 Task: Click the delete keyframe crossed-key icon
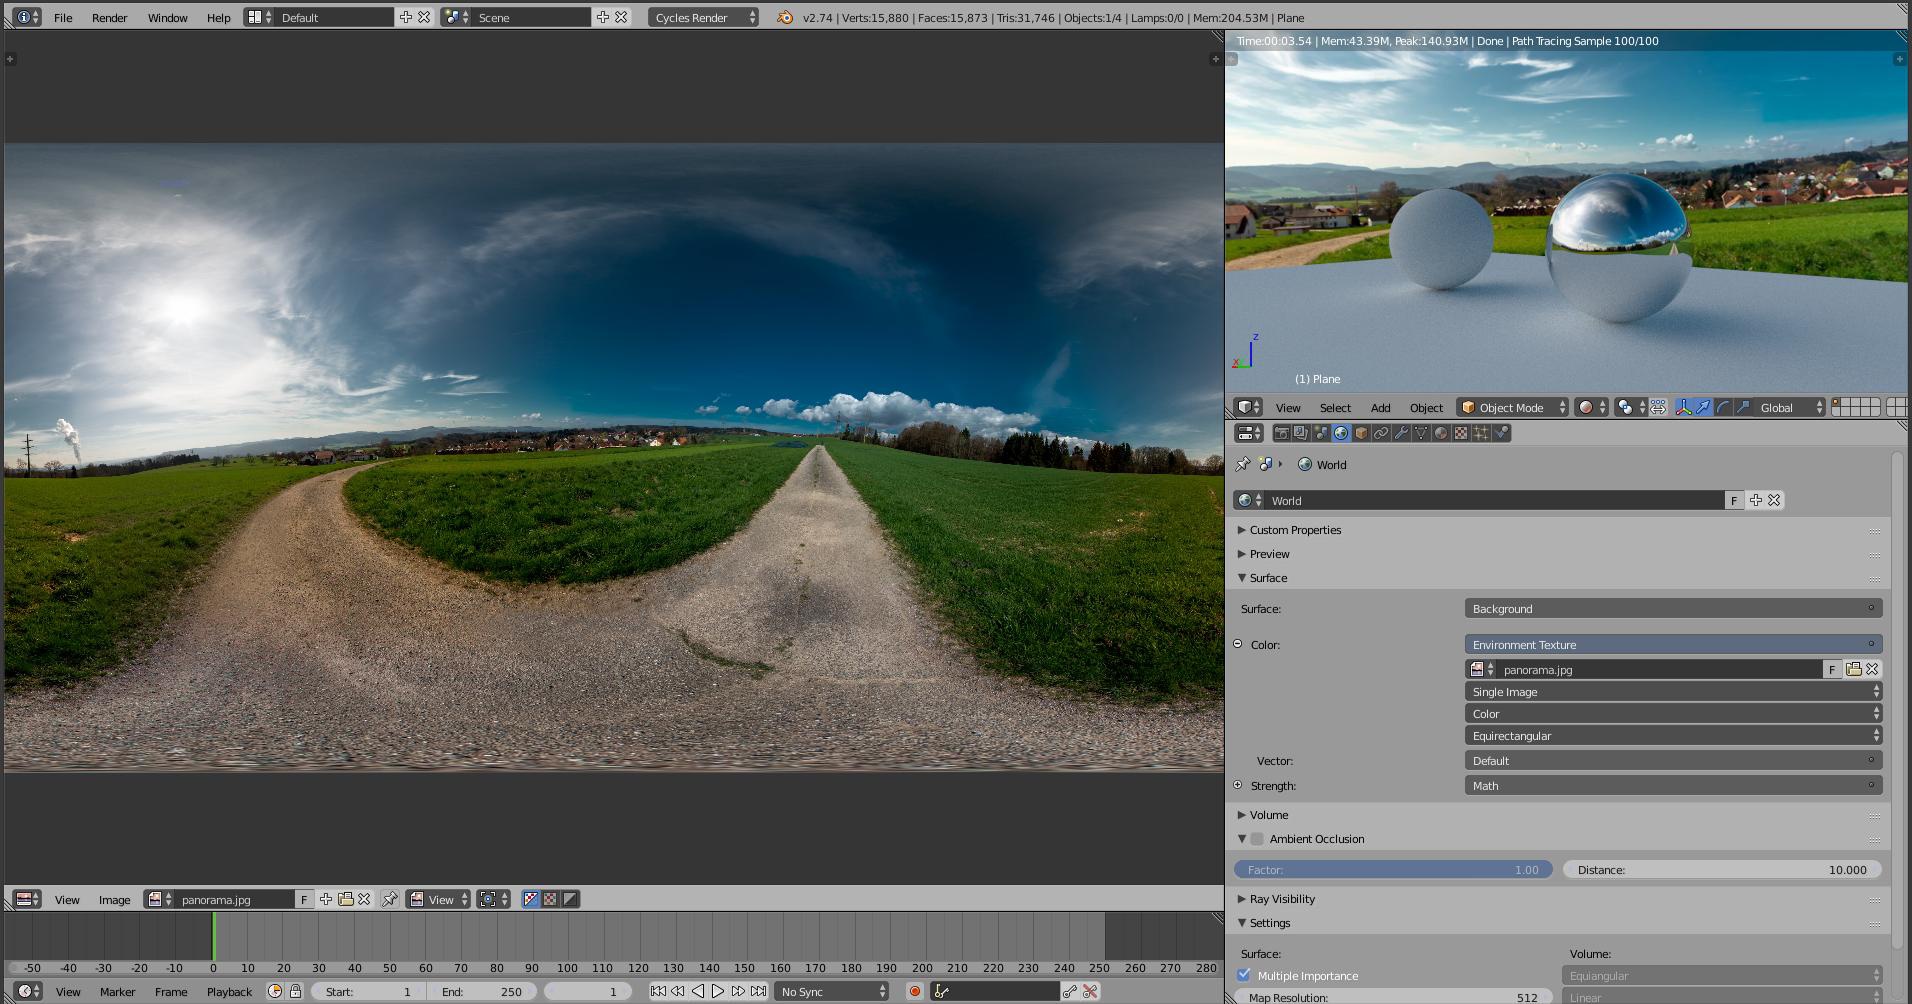coord(1091,991)
